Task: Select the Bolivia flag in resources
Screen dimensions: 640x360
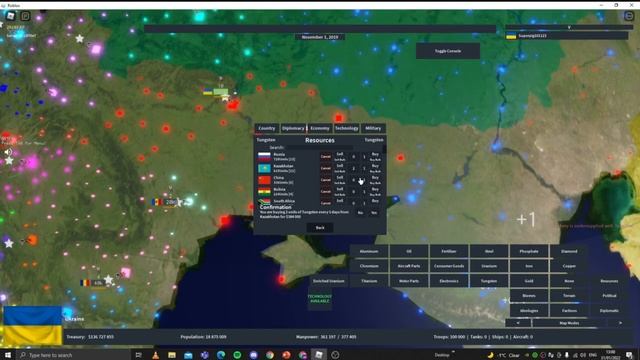Action: pyautogui.click(x=264, y=191)
